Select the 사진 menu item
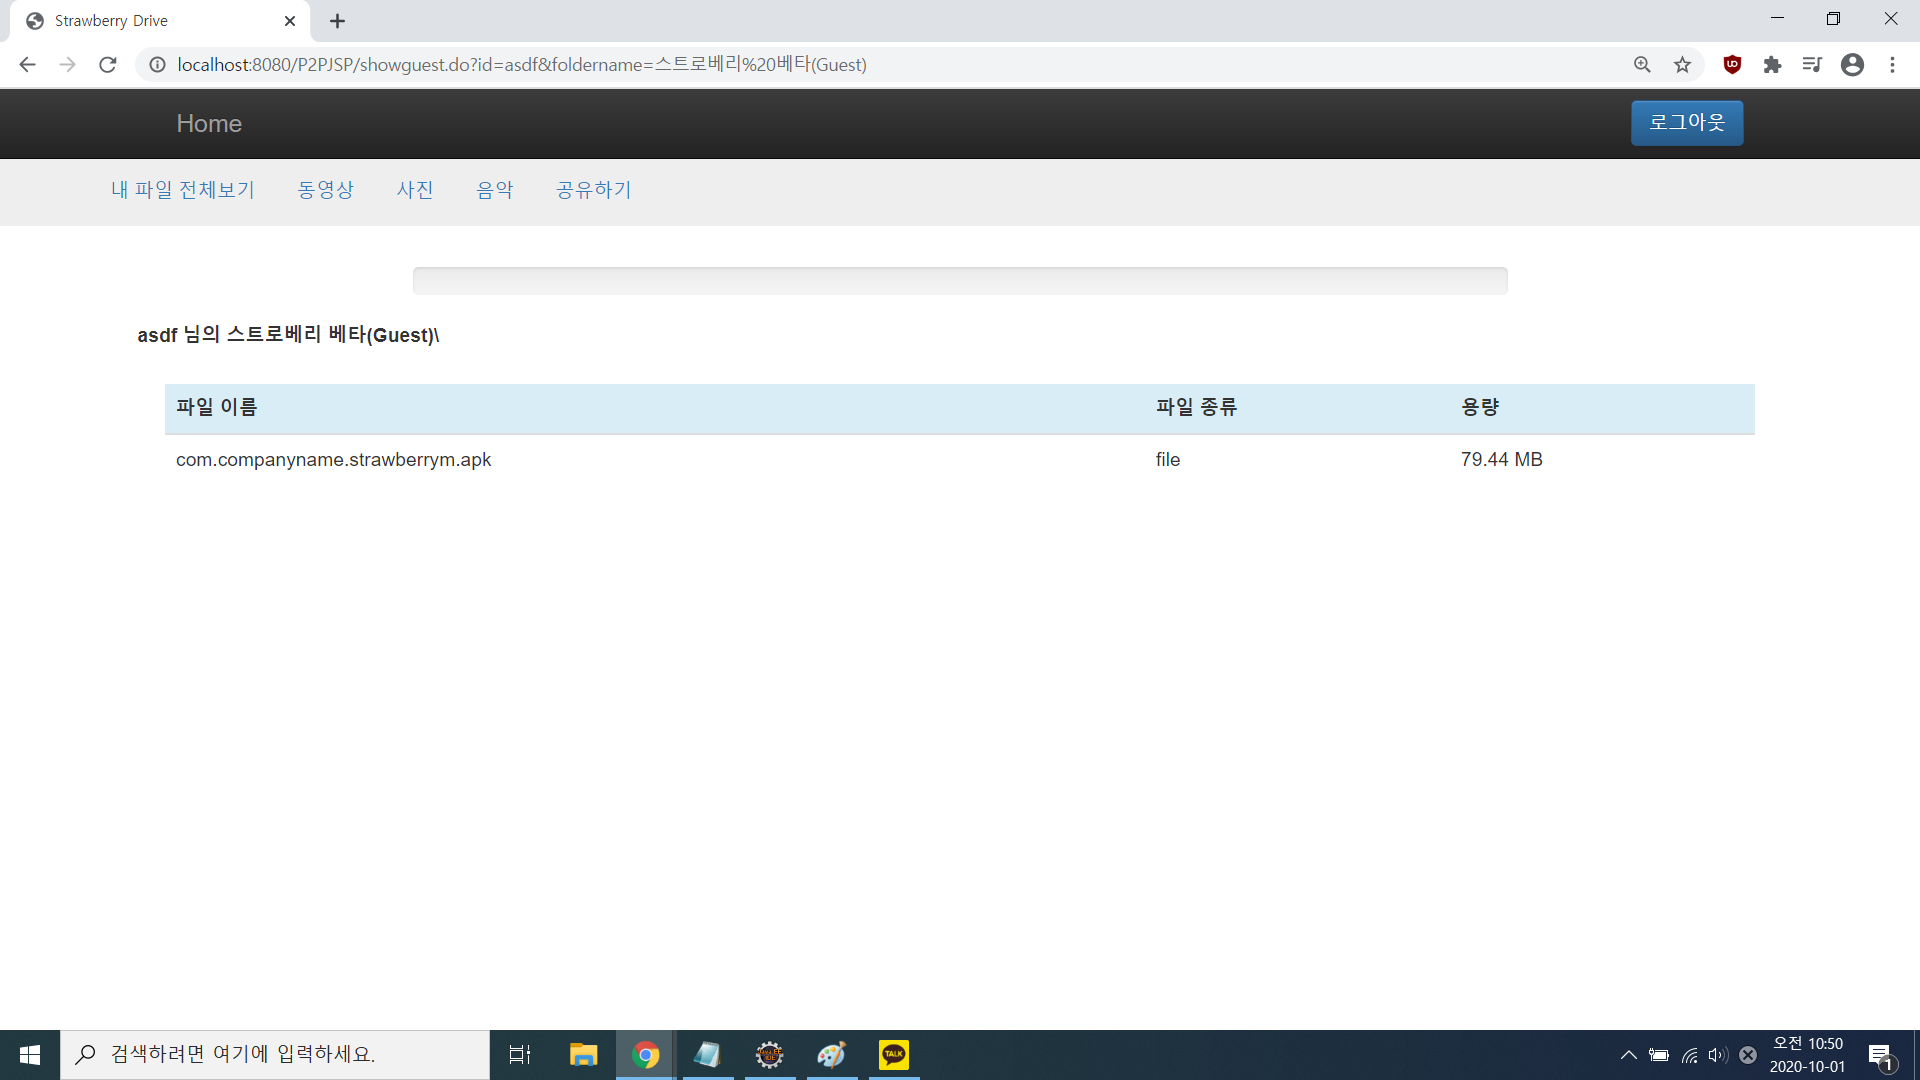 point(415,190)
